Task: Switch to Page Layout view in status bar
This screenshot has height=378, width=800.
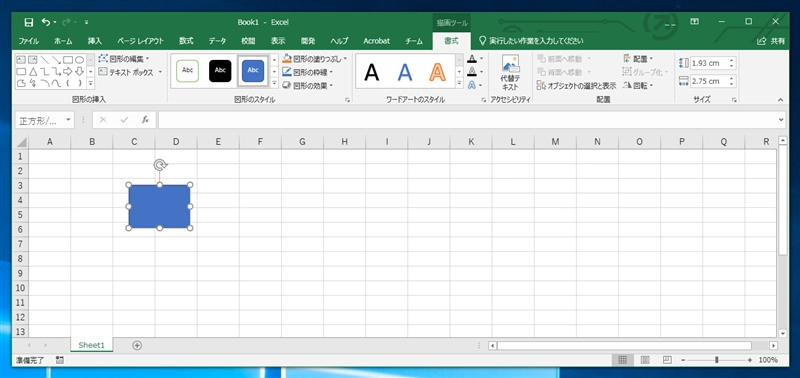Action: 645,360
